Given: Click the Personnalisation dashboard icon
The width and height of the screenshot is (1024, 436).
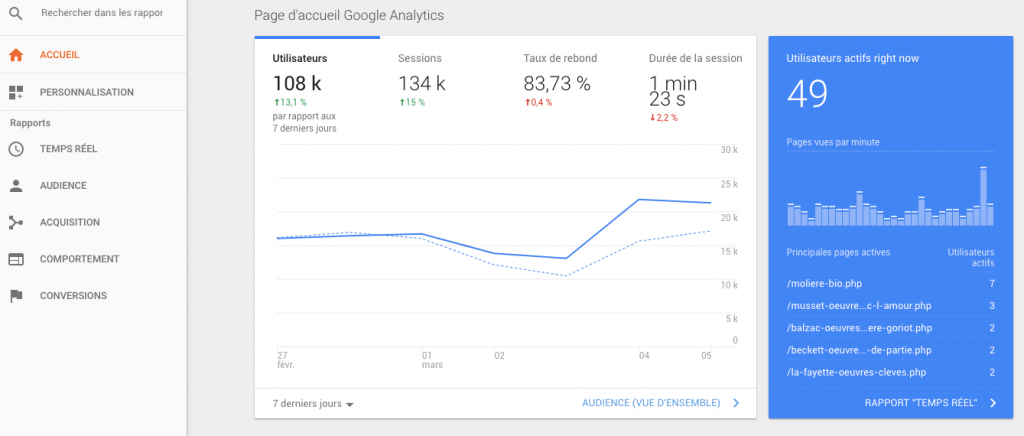Looking at the screenshot, I should tap(15, 92).
